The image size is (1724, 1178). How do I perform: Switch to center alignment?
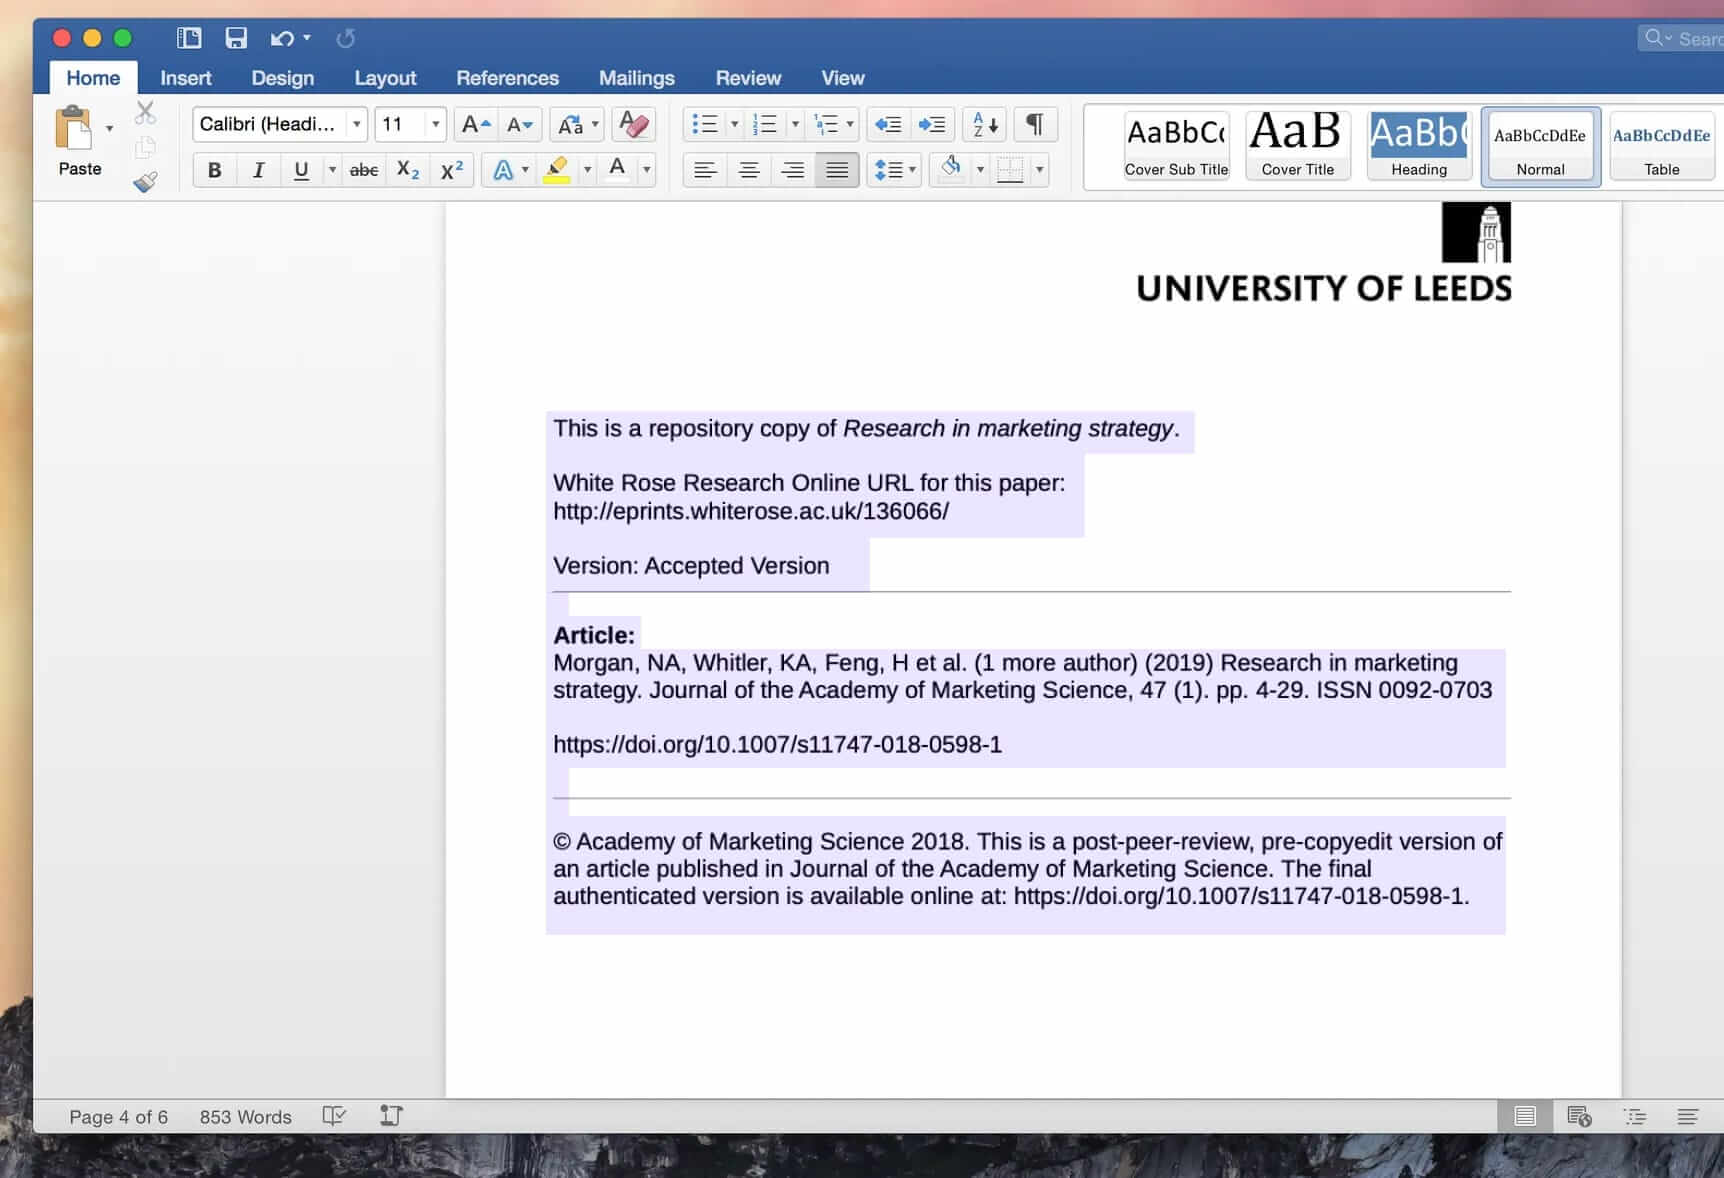point(748,170)
